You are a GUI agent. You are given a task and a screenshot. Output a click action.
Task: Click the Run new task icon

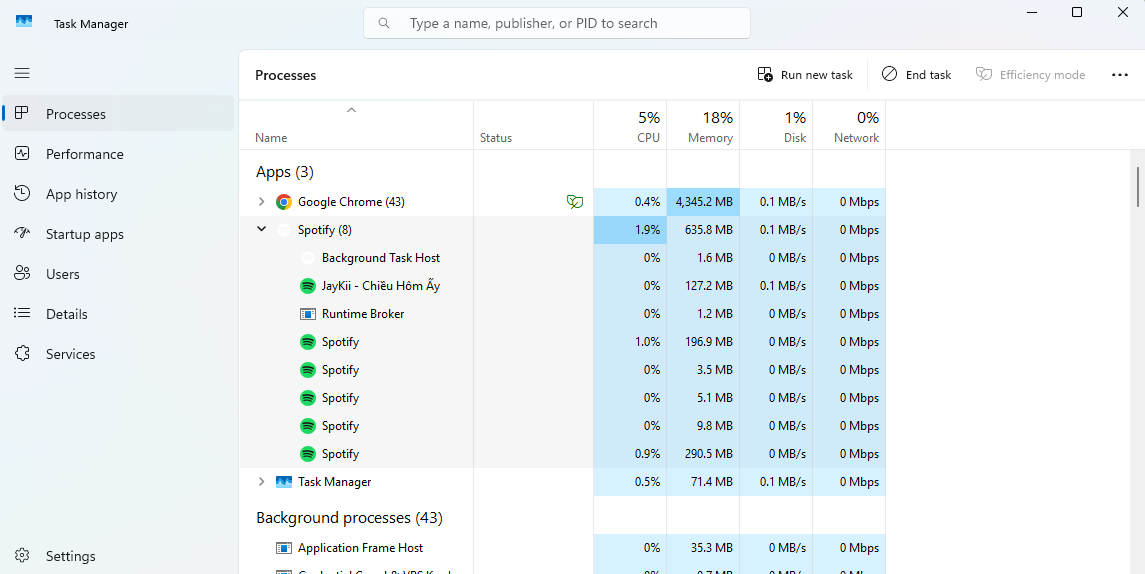[765, 74]
